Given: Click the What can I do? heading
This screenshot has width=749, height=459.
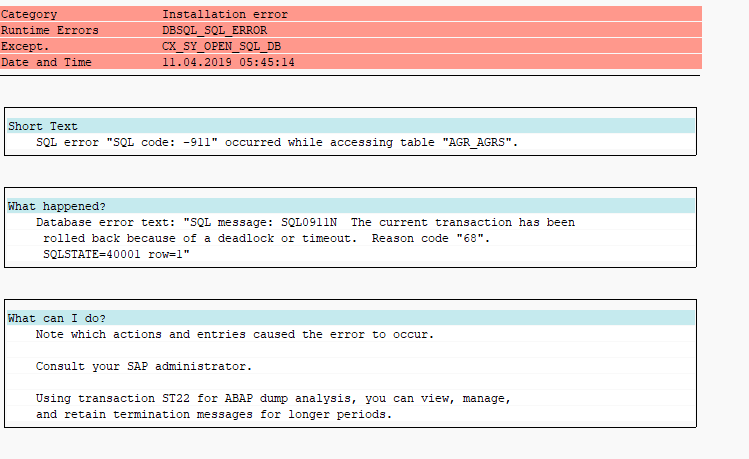Looking at the screenshot, I should point(56,319).
